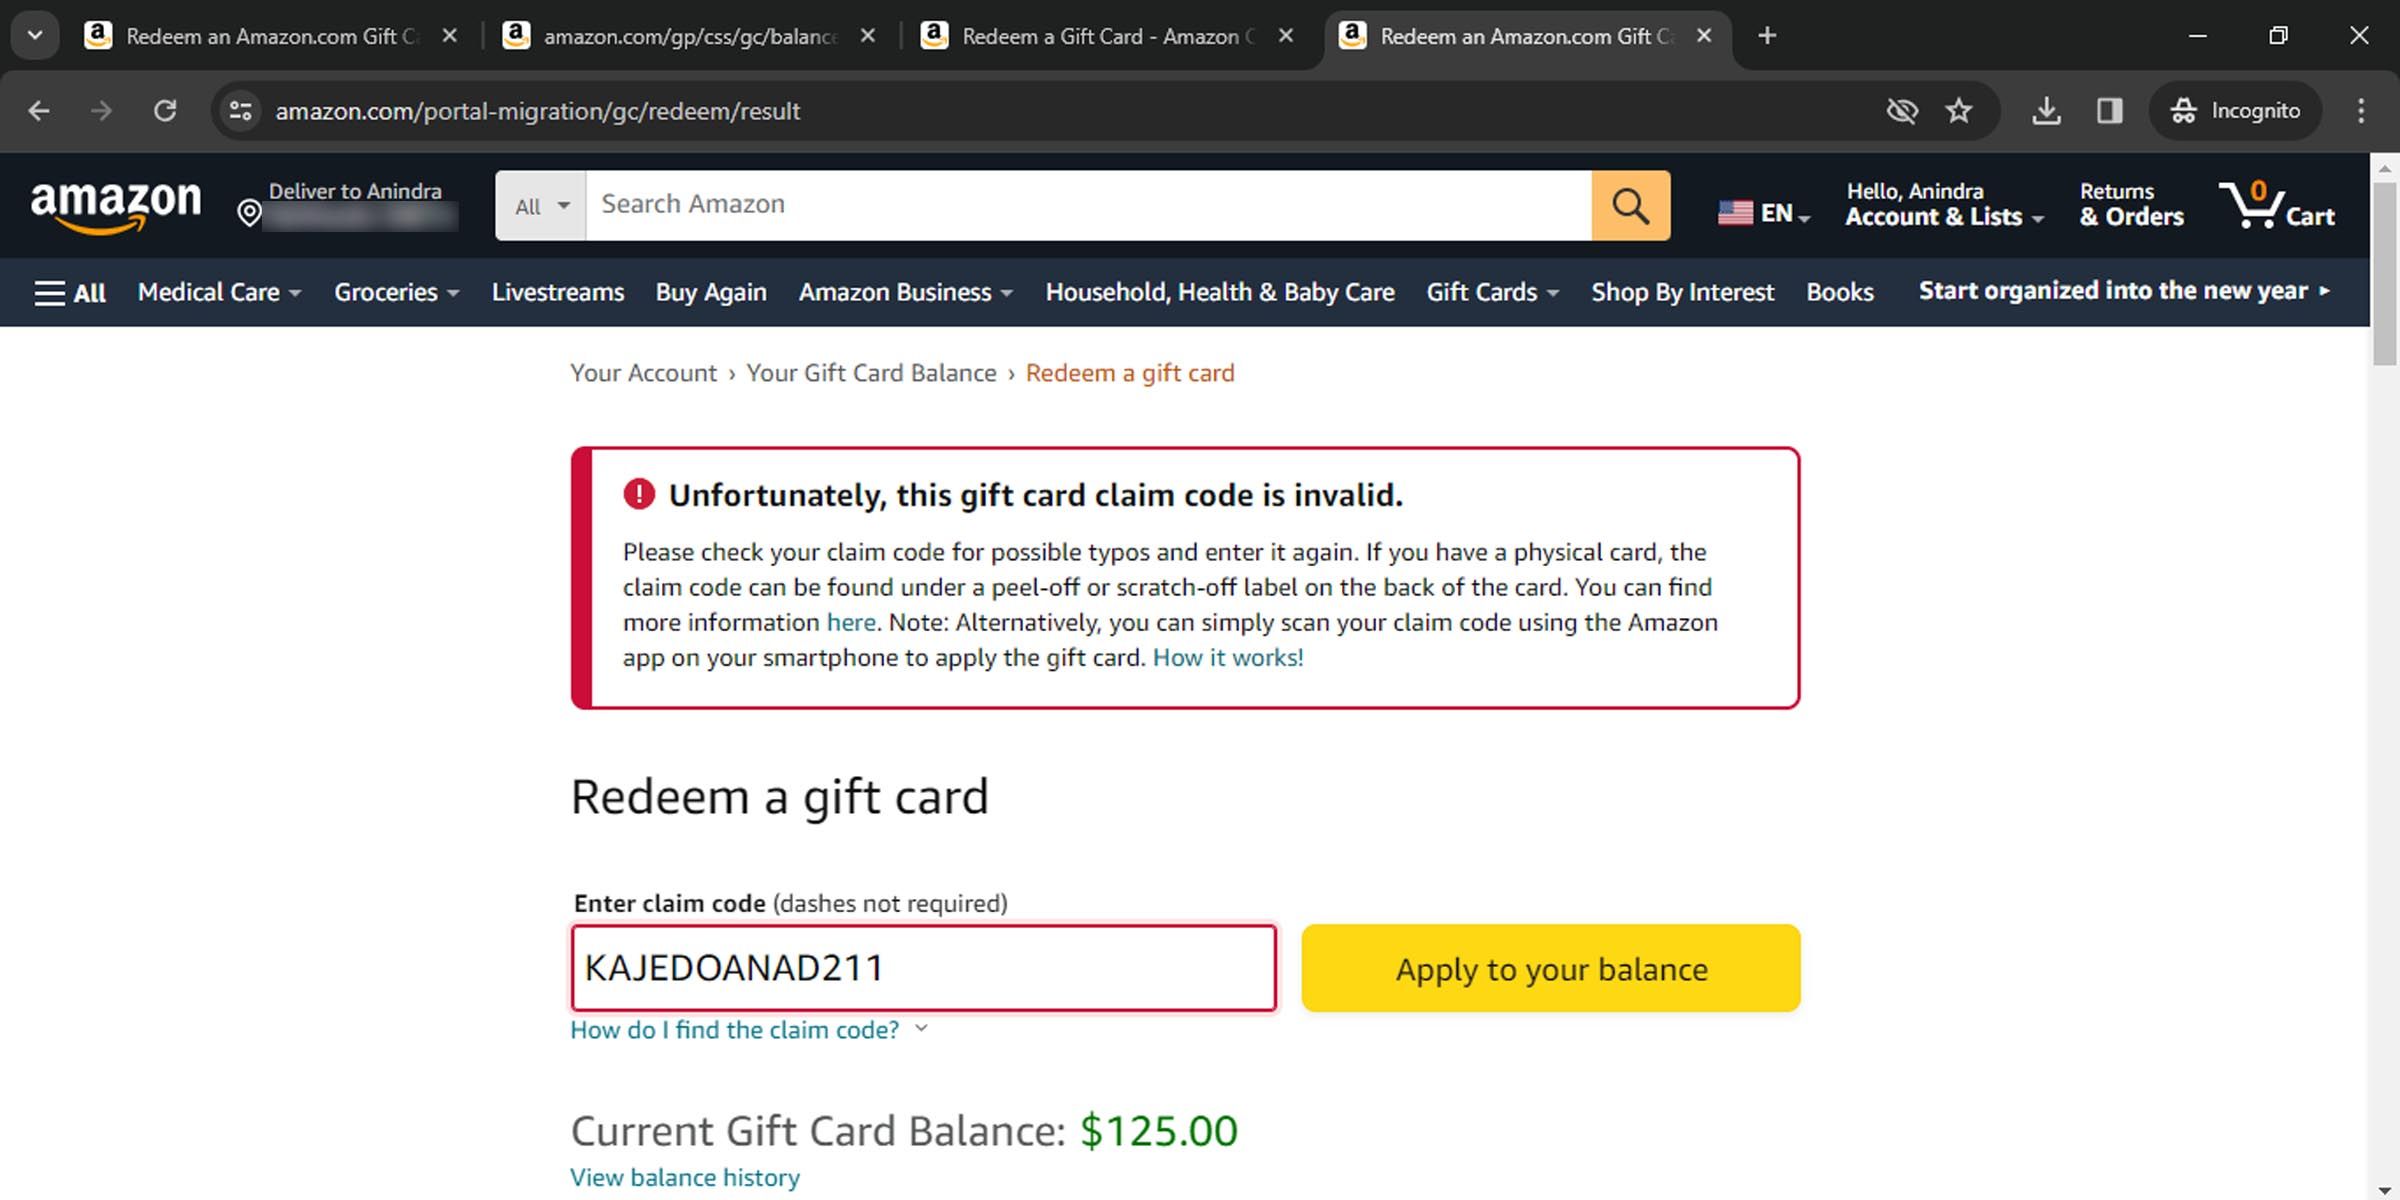Open the search category All dropdown
The height and width of the screenshot is (1200, 2400).
coord(541,206)
